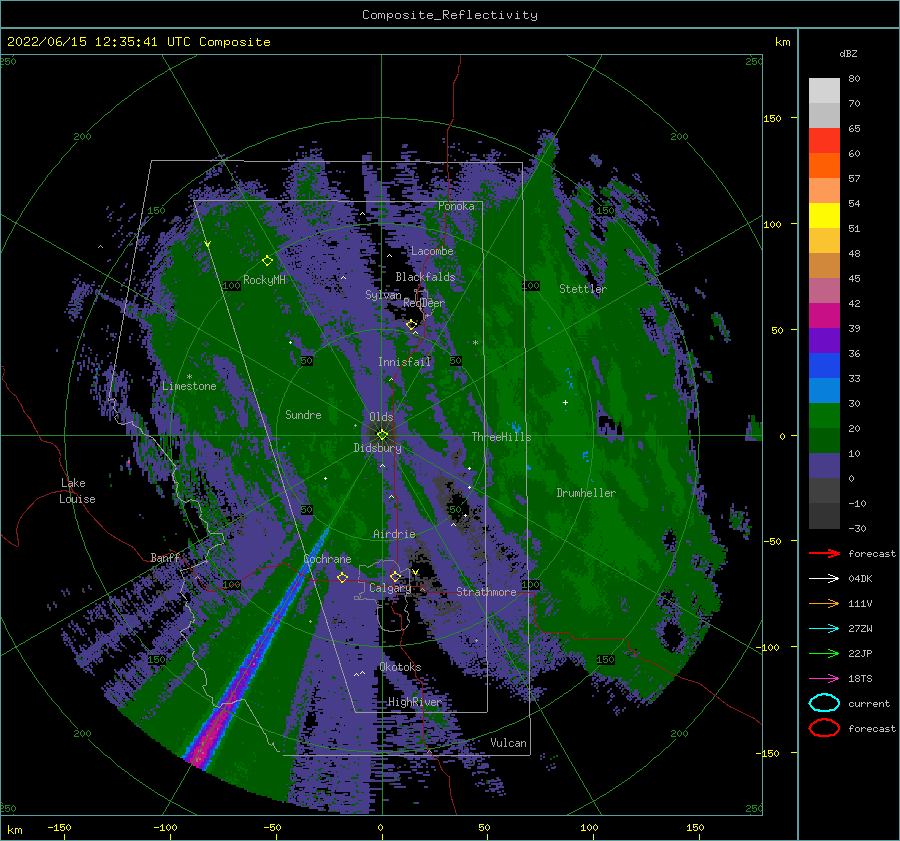Click yellow diamond marker below RedDeer
Viewport: 900px width, 841px height.
[411, 325]
